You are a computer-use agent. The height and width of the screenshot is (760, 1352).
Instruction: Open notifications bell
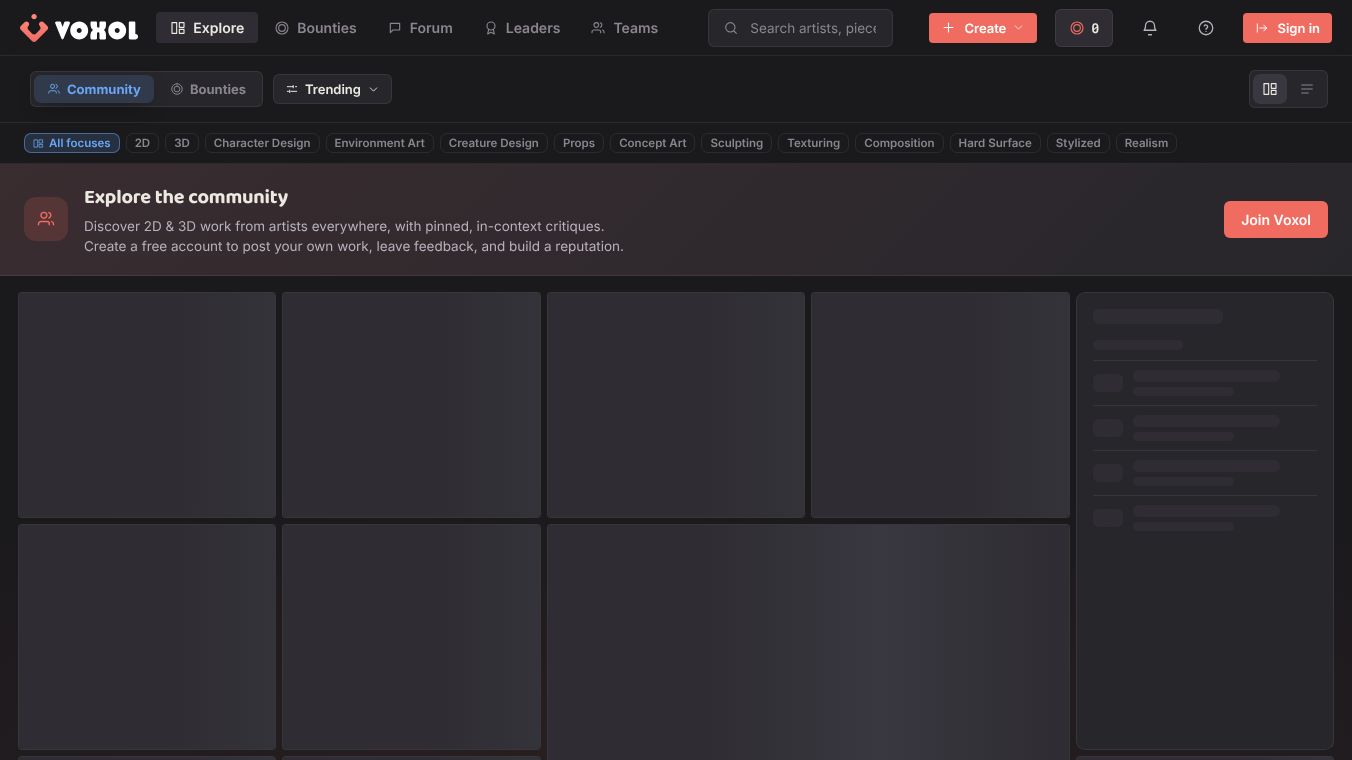coord(1150,28)
